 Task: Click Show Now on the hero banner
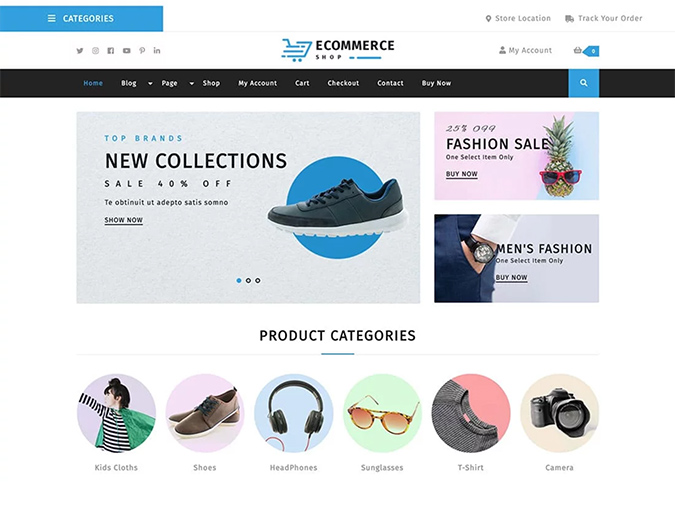coord(124,220)
